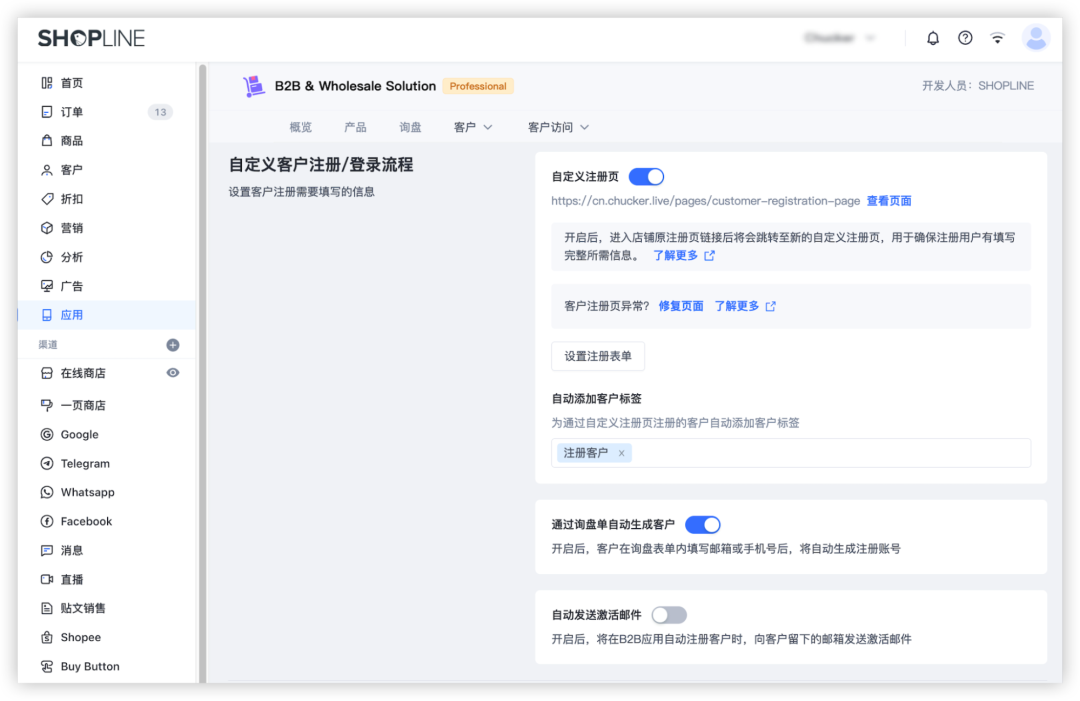This screenshot has width=1080, height=701.
Task: Turn off 通过询盘单自动生成客户
Action: coord(703,524)
